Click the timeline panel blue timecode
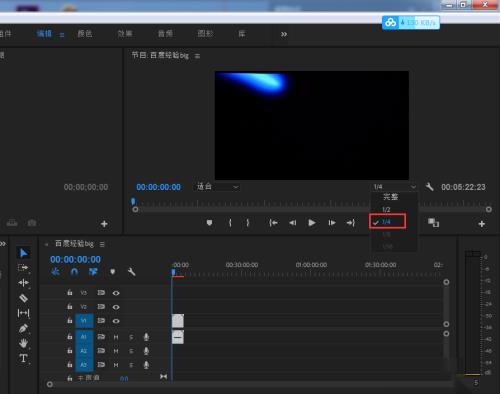500x394 pixels. 75,259
